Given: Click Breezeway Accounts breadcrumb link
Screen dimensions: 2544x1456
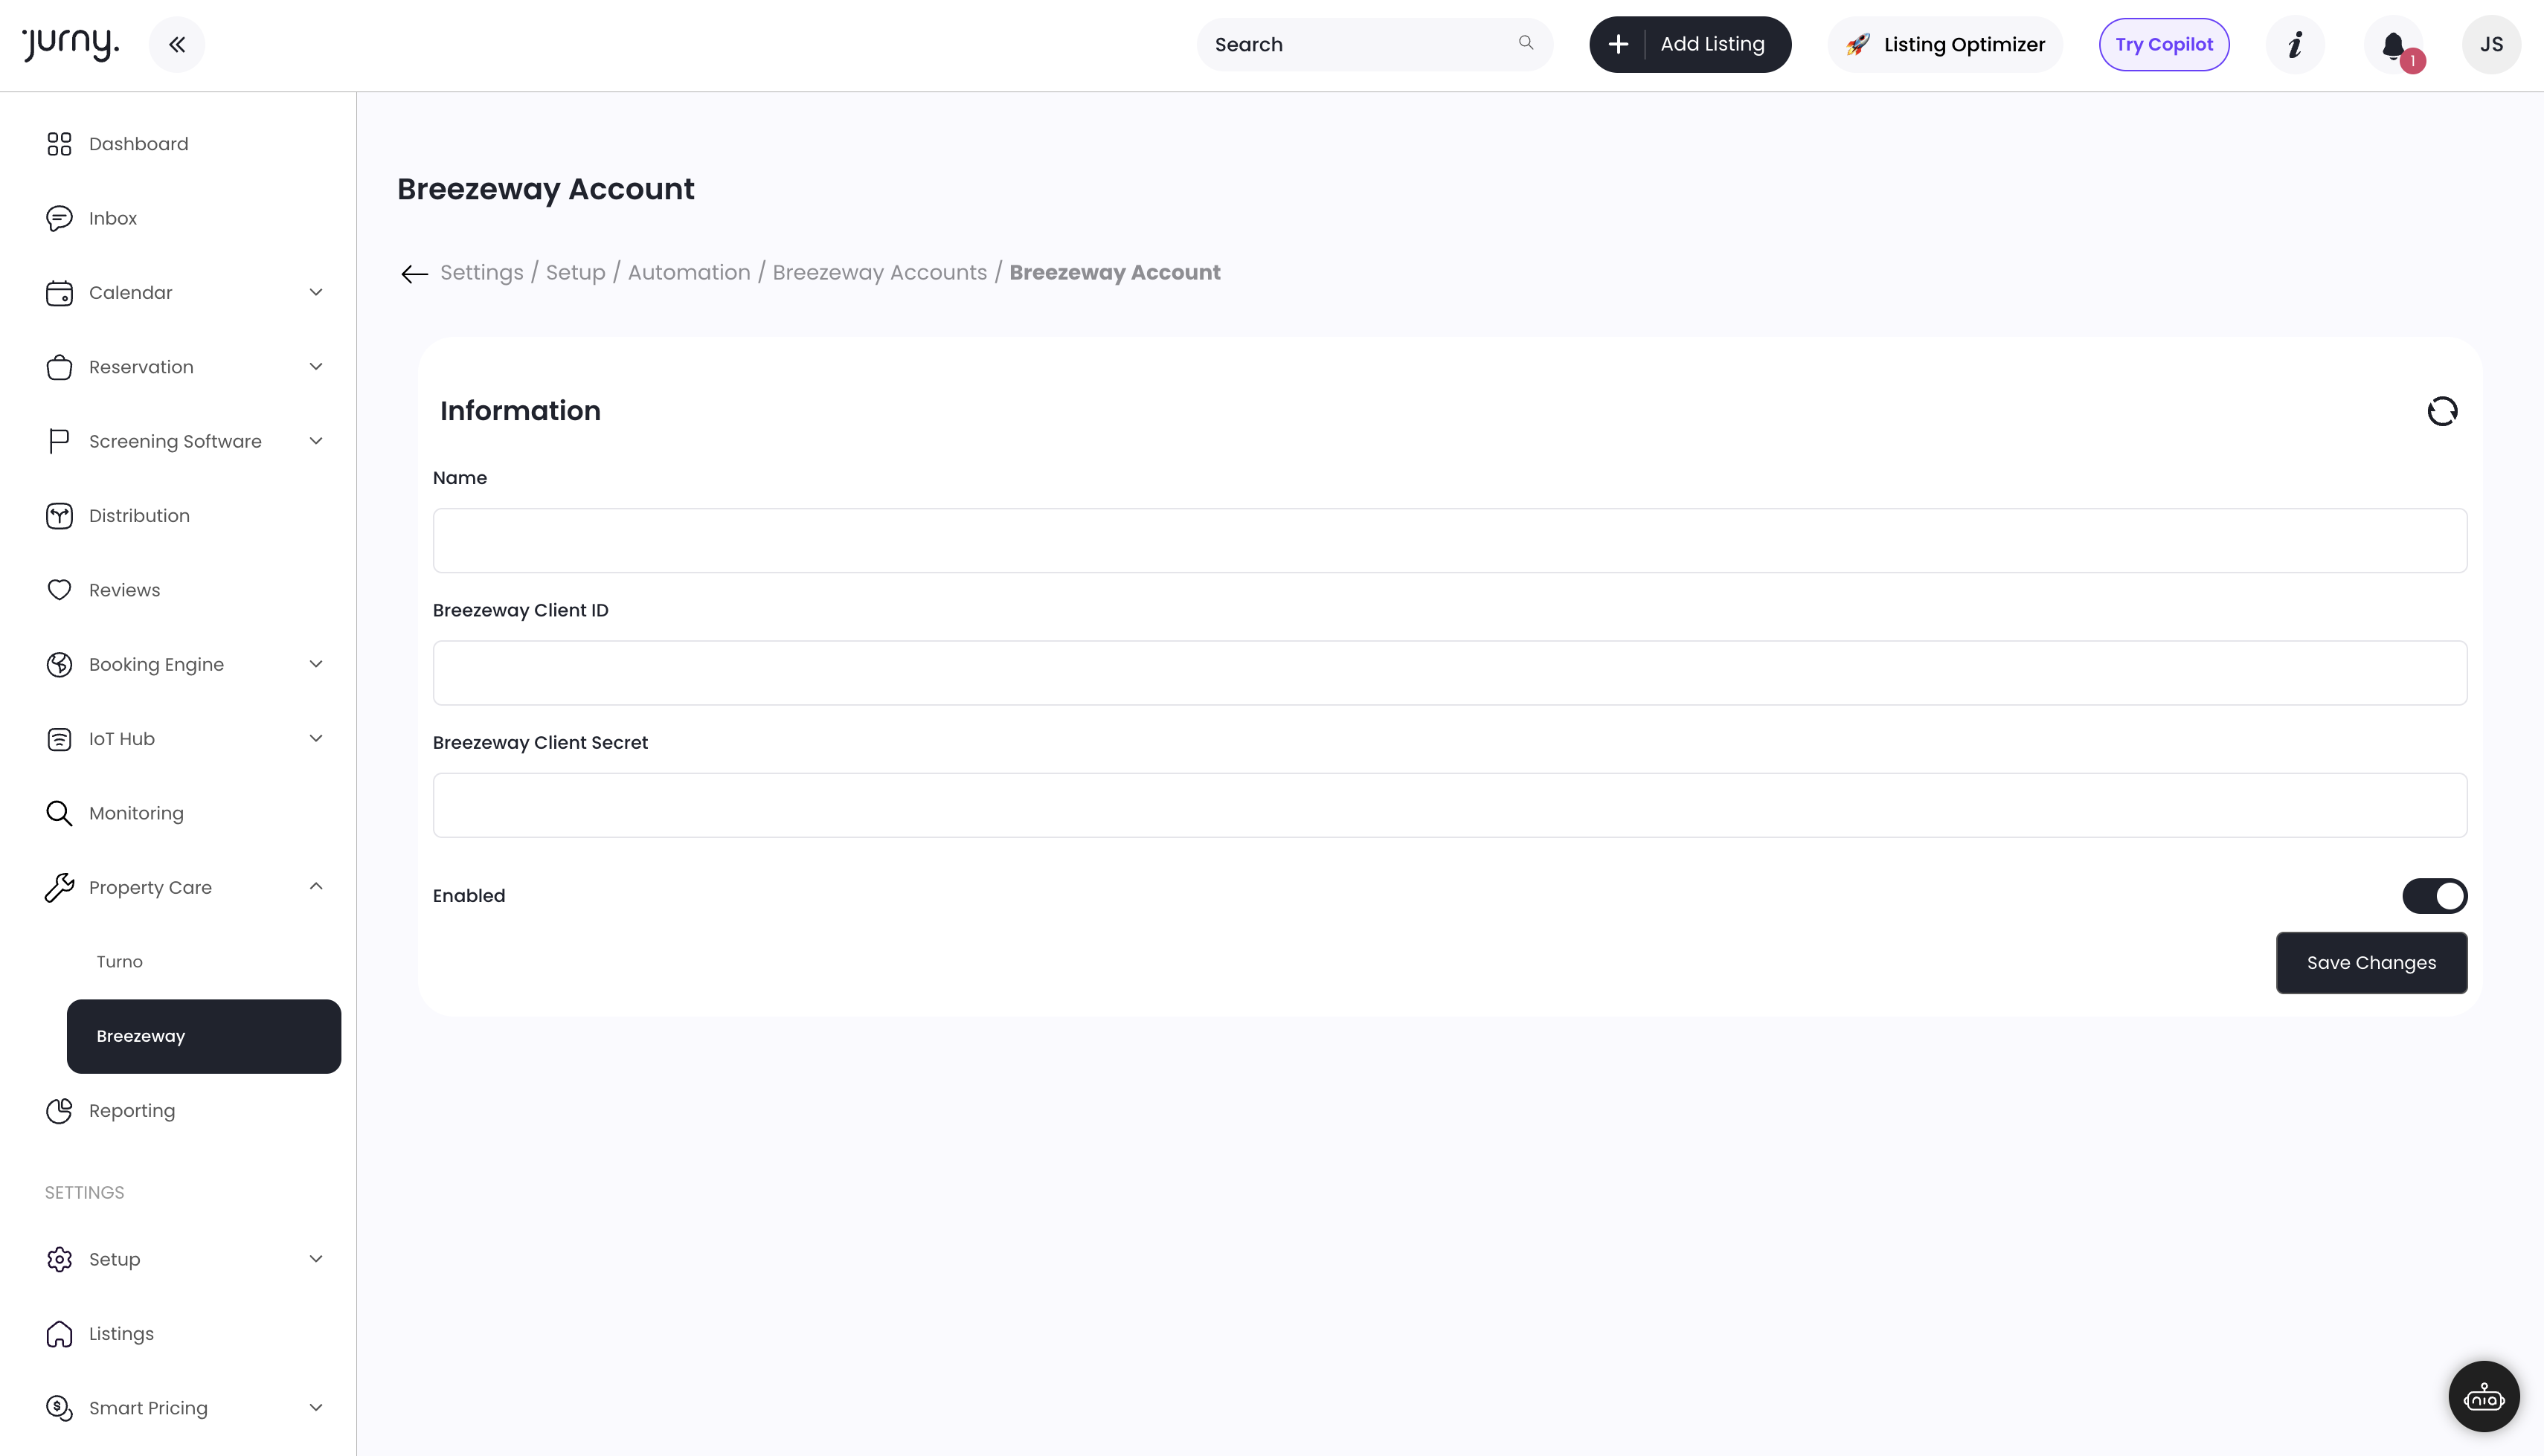Looking at the screenshot, I should [x=879, y=273].
